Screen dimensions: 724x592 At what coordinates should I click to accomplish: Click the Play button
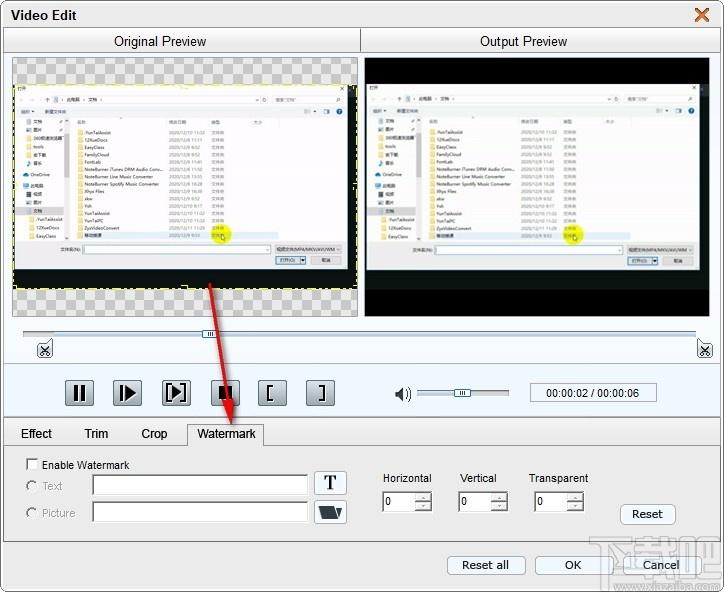127,393
